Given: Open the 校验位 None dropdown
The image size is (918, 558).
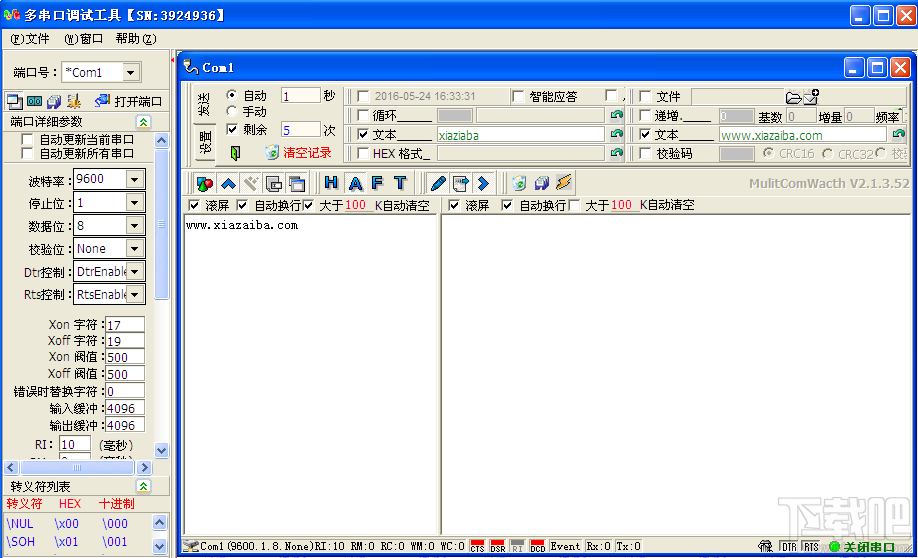Looking at the screenshot, I should 135,249.
